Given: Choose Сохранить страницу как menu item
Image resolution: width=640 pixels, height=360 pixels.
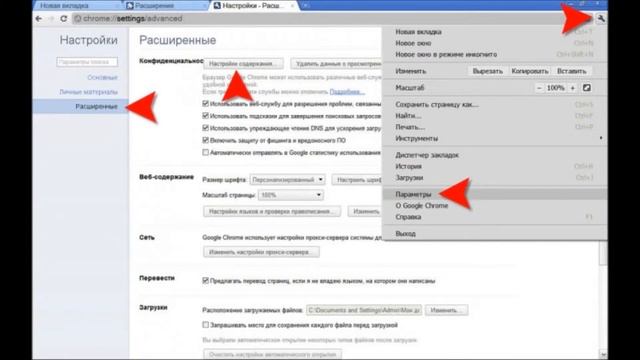Looking at the screenshot, I should pos(494,104).
